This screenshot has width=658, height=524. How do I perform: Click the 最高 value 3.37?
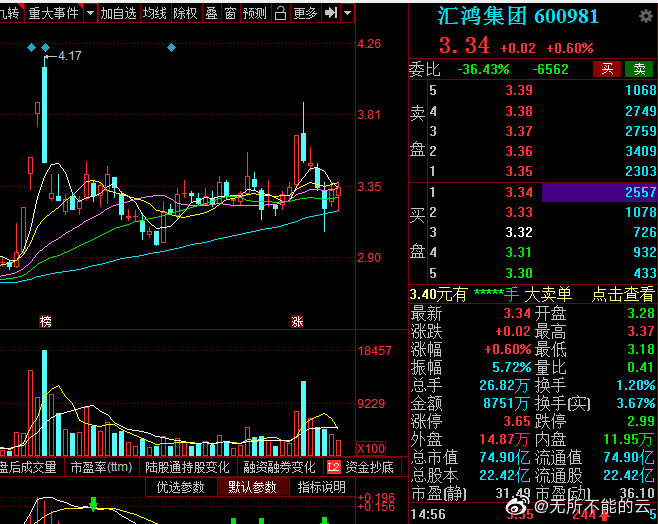click(x=641, y=331)
